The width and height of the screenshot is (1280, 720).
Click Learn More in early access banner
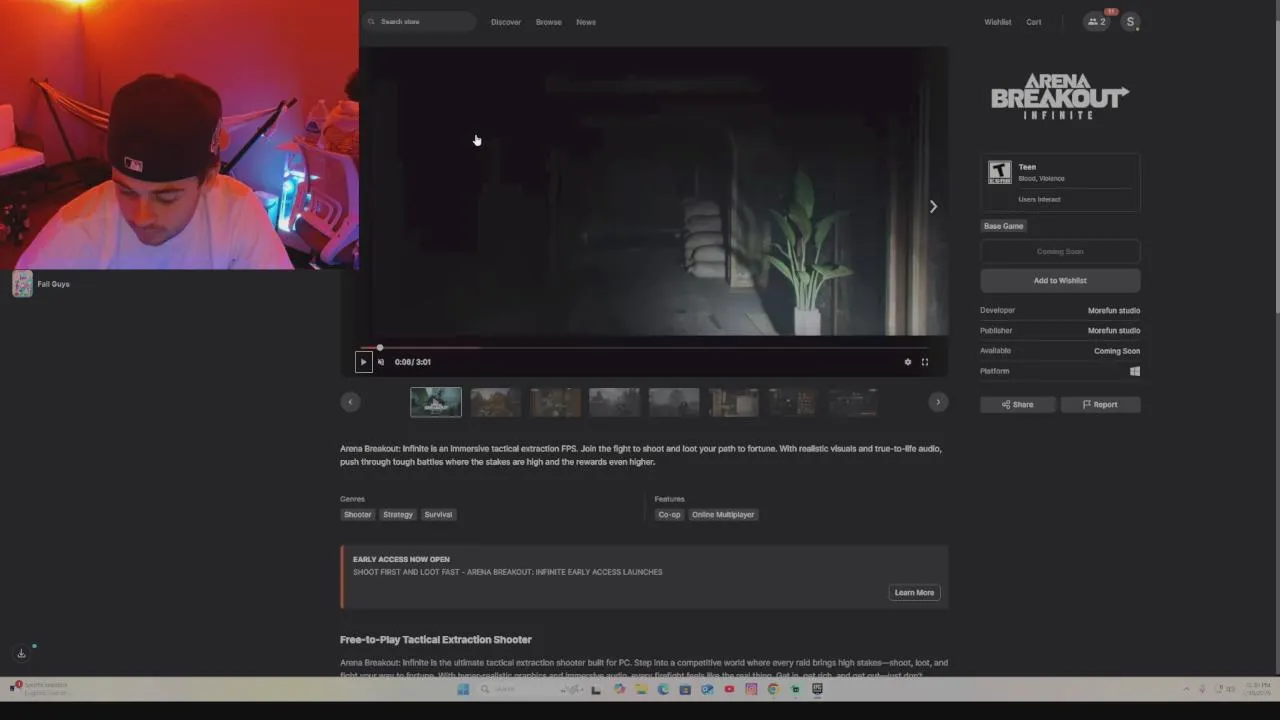[x=914, y=593]
